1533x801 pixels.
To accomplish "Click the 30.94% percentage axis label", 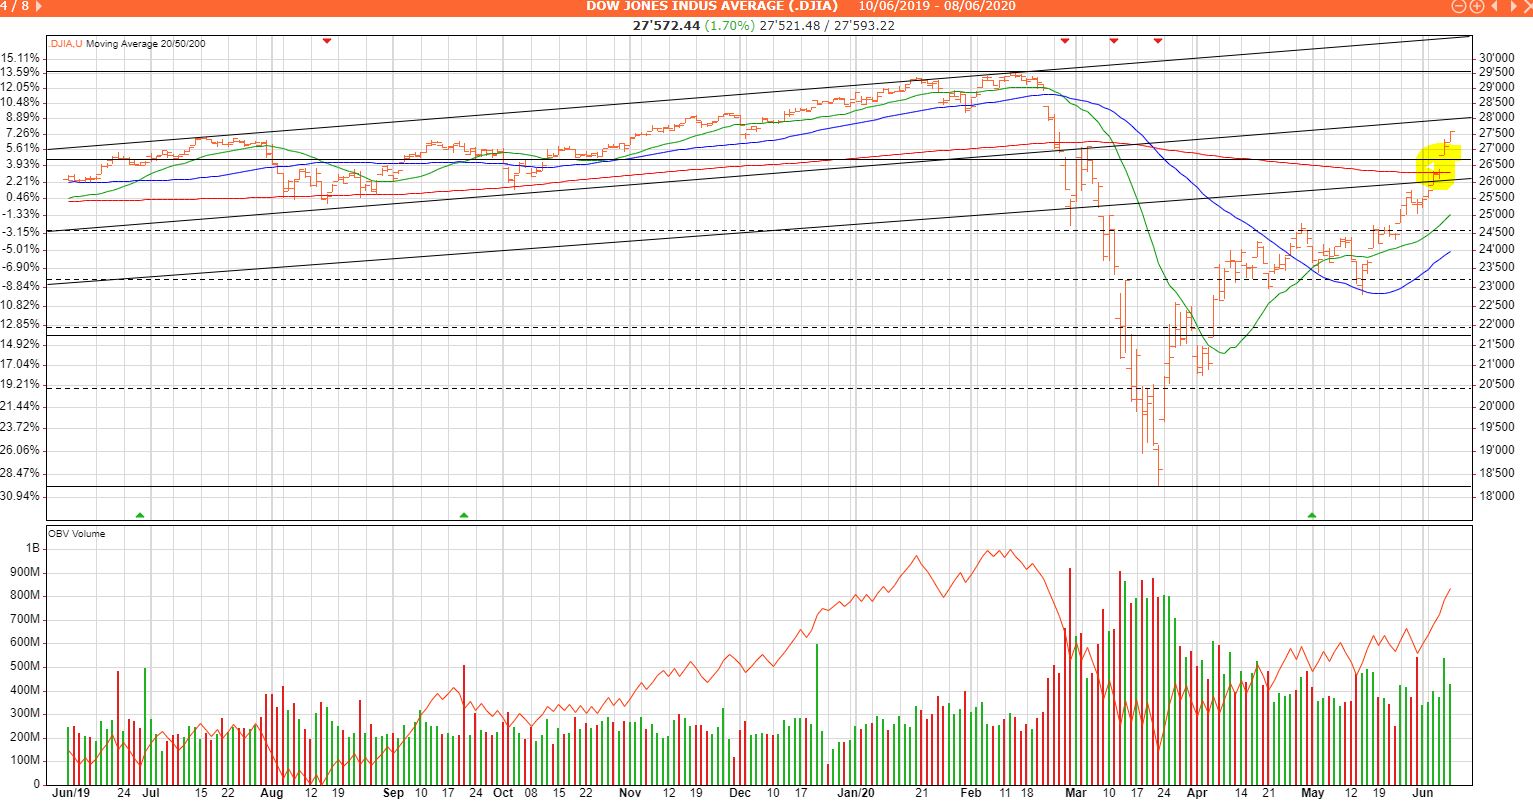I will coord(20,496).
